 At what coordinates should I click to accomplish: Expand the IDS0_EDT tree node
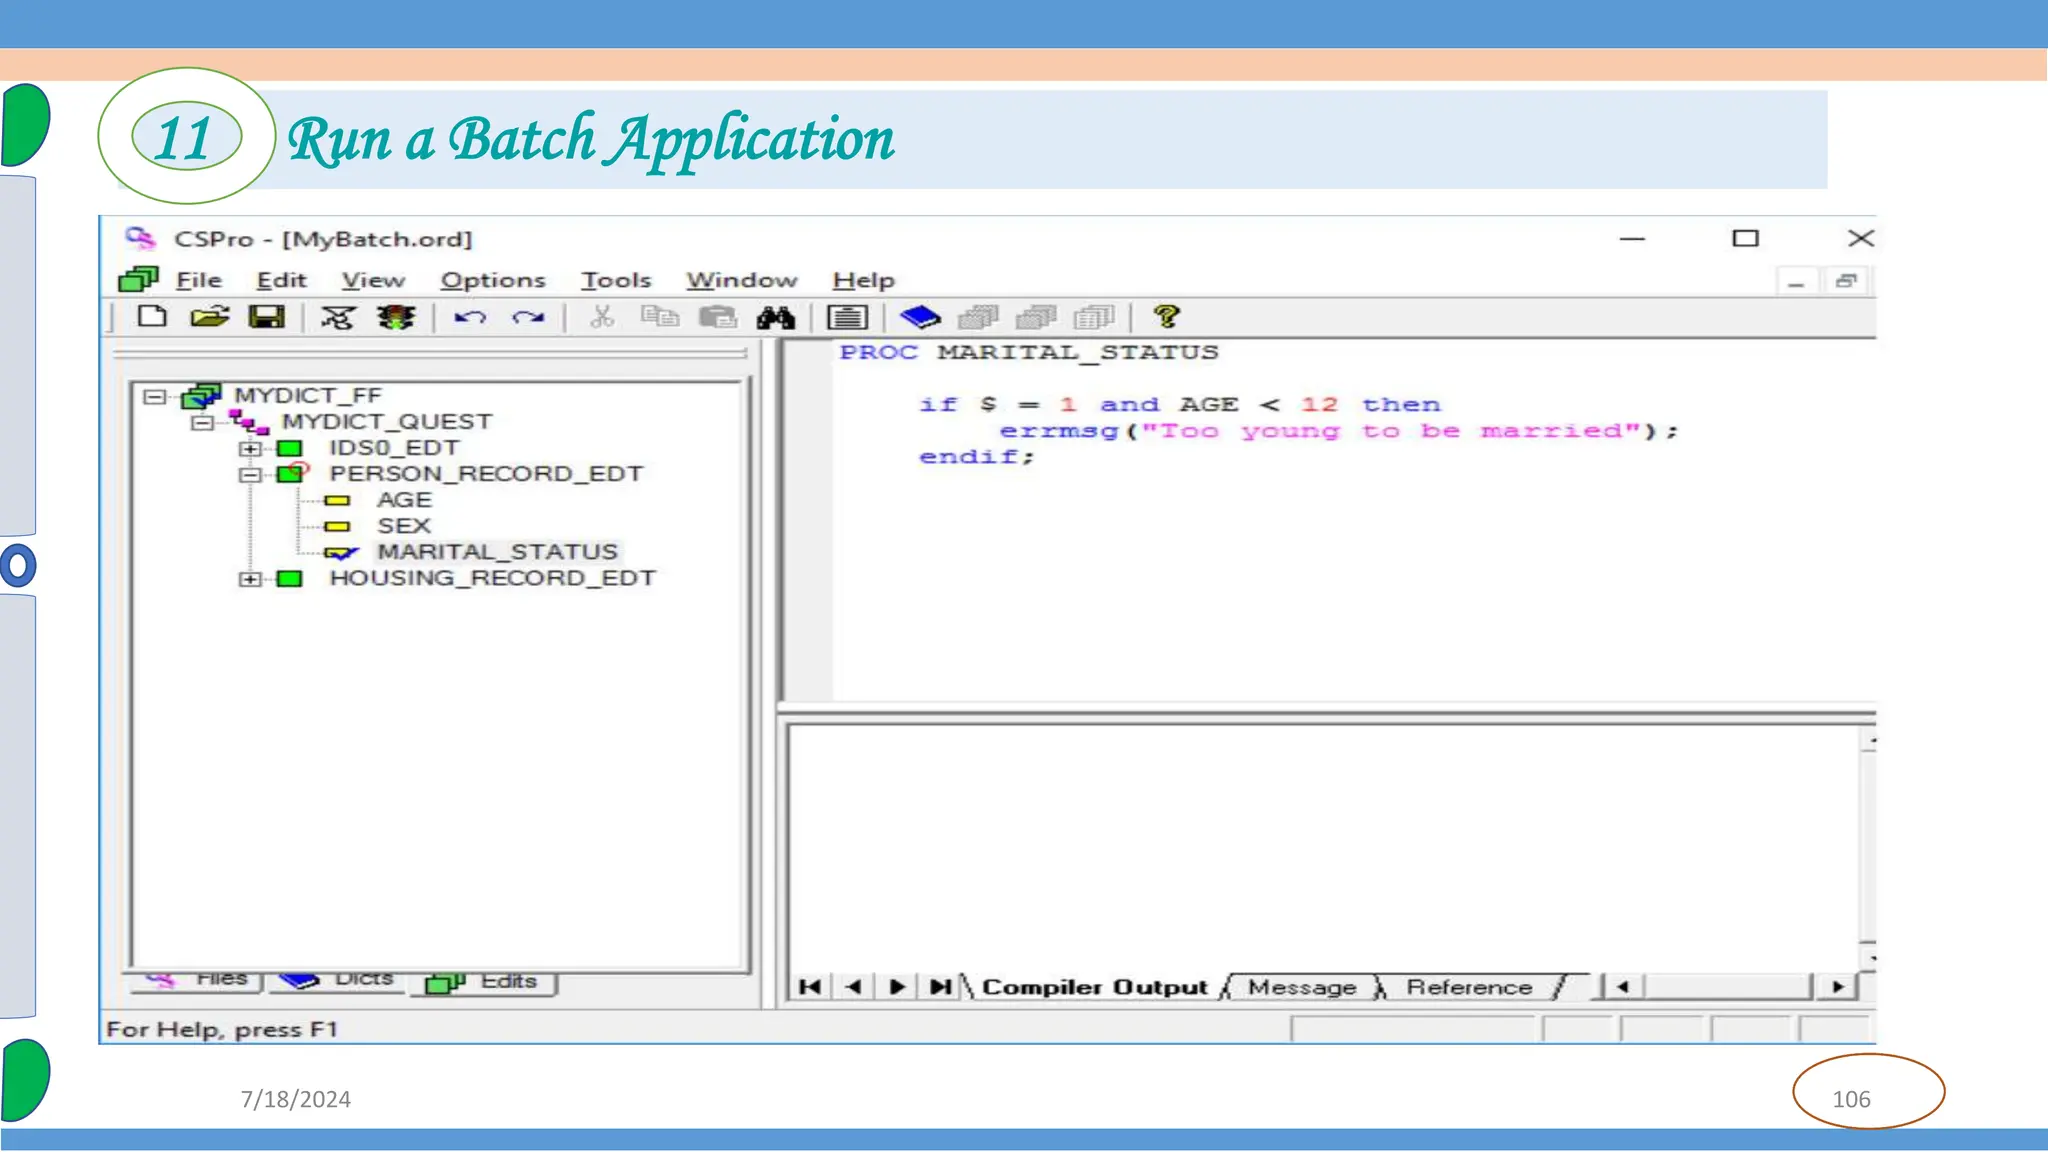click(x=250, y=449)
